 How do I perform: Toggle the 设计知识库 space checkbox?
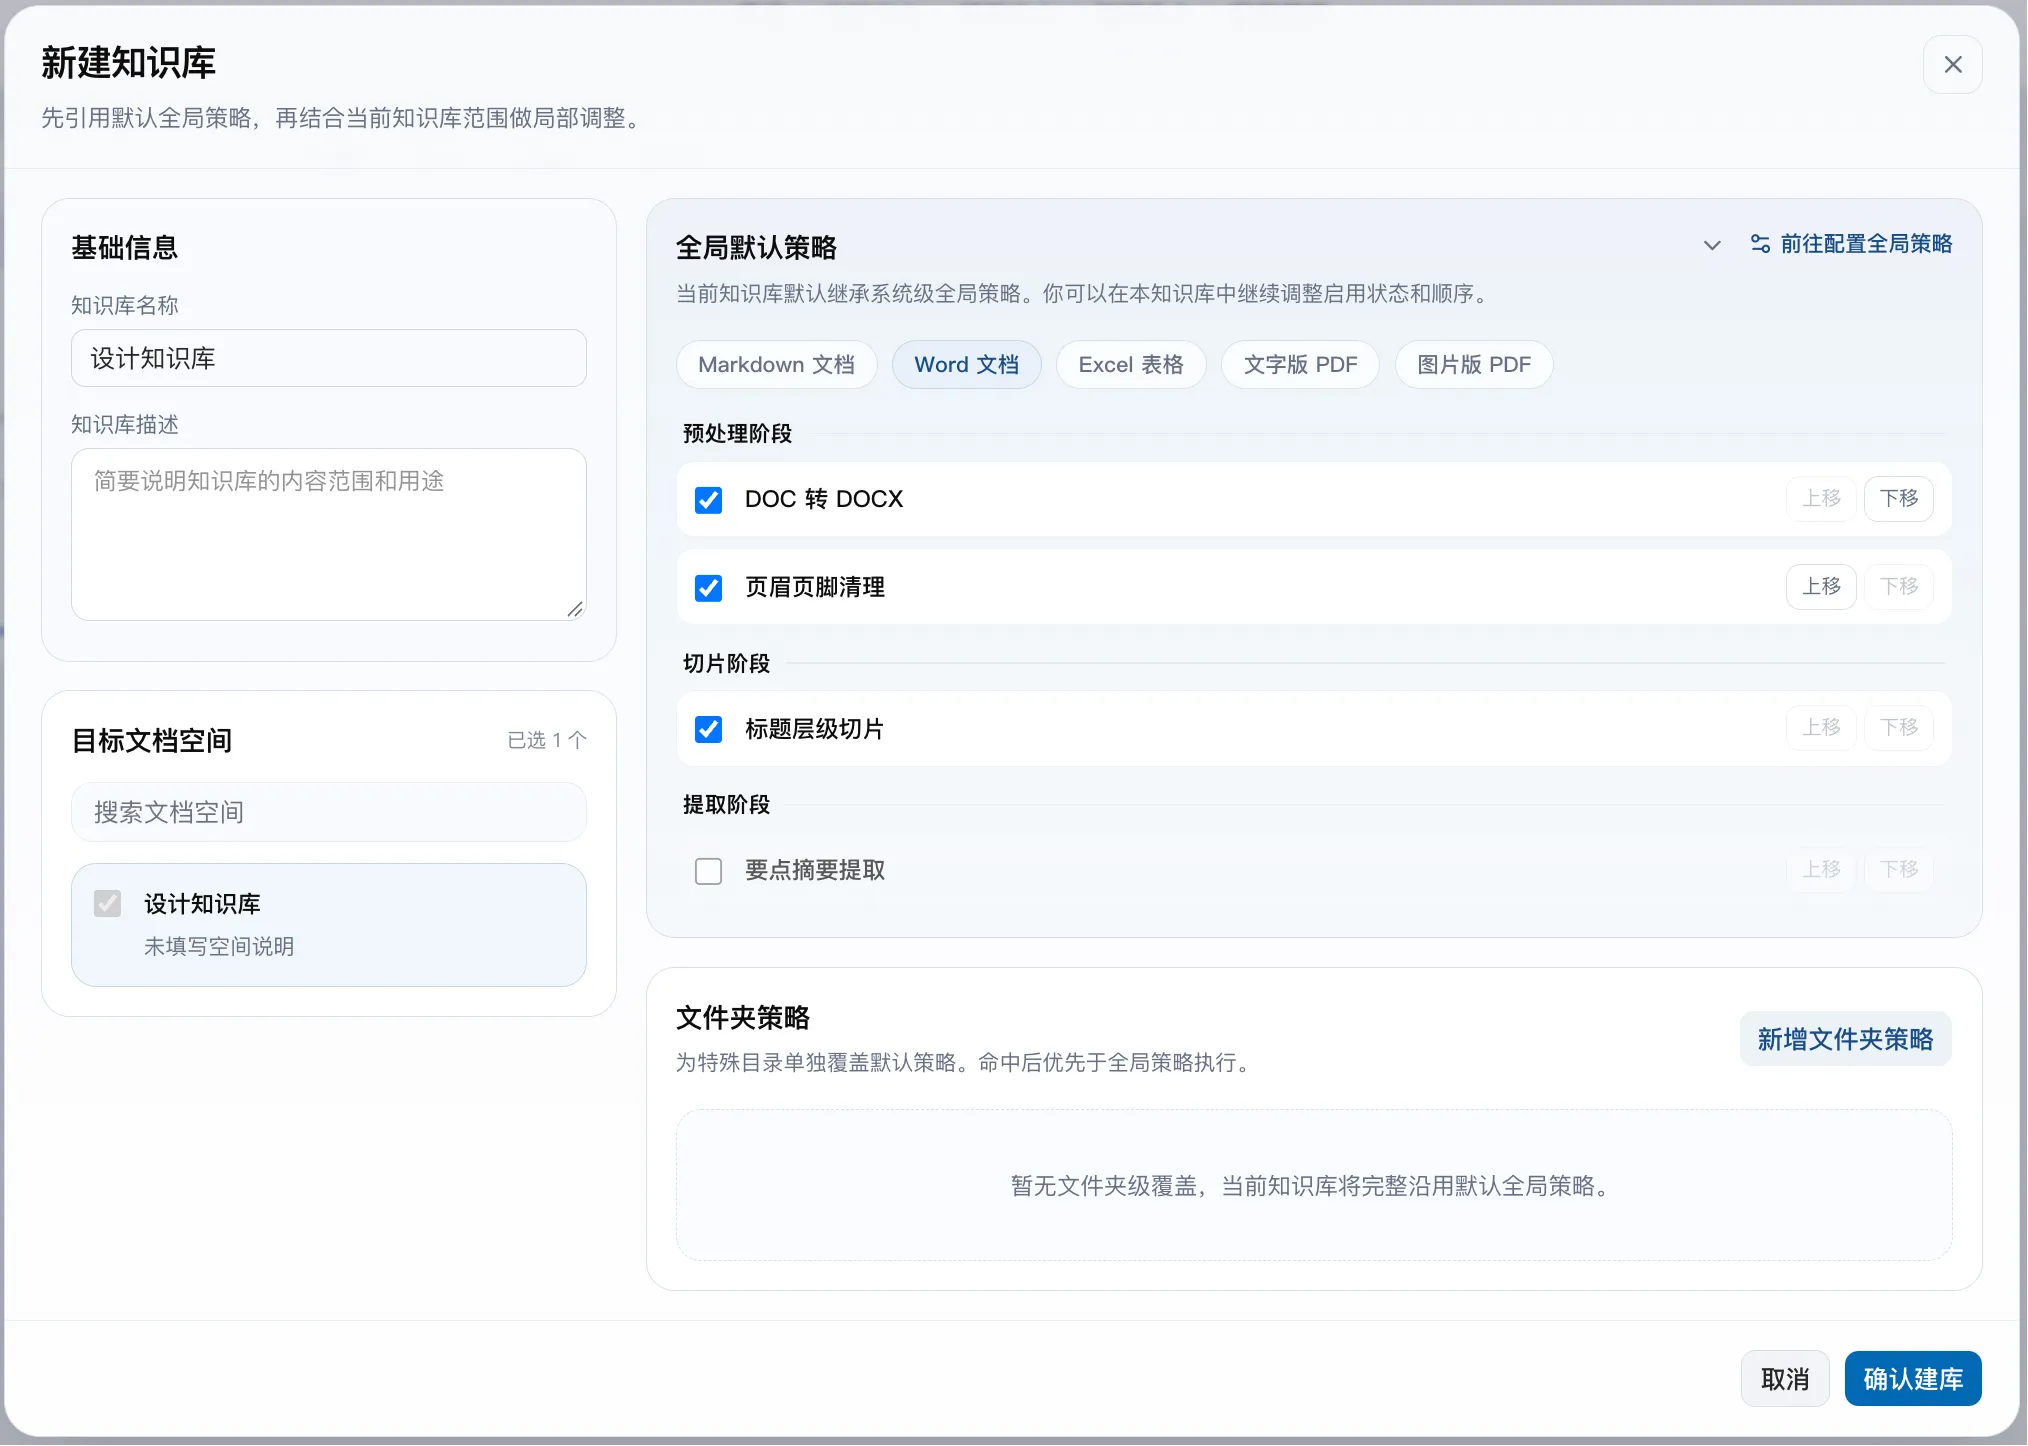coord(108,904)
